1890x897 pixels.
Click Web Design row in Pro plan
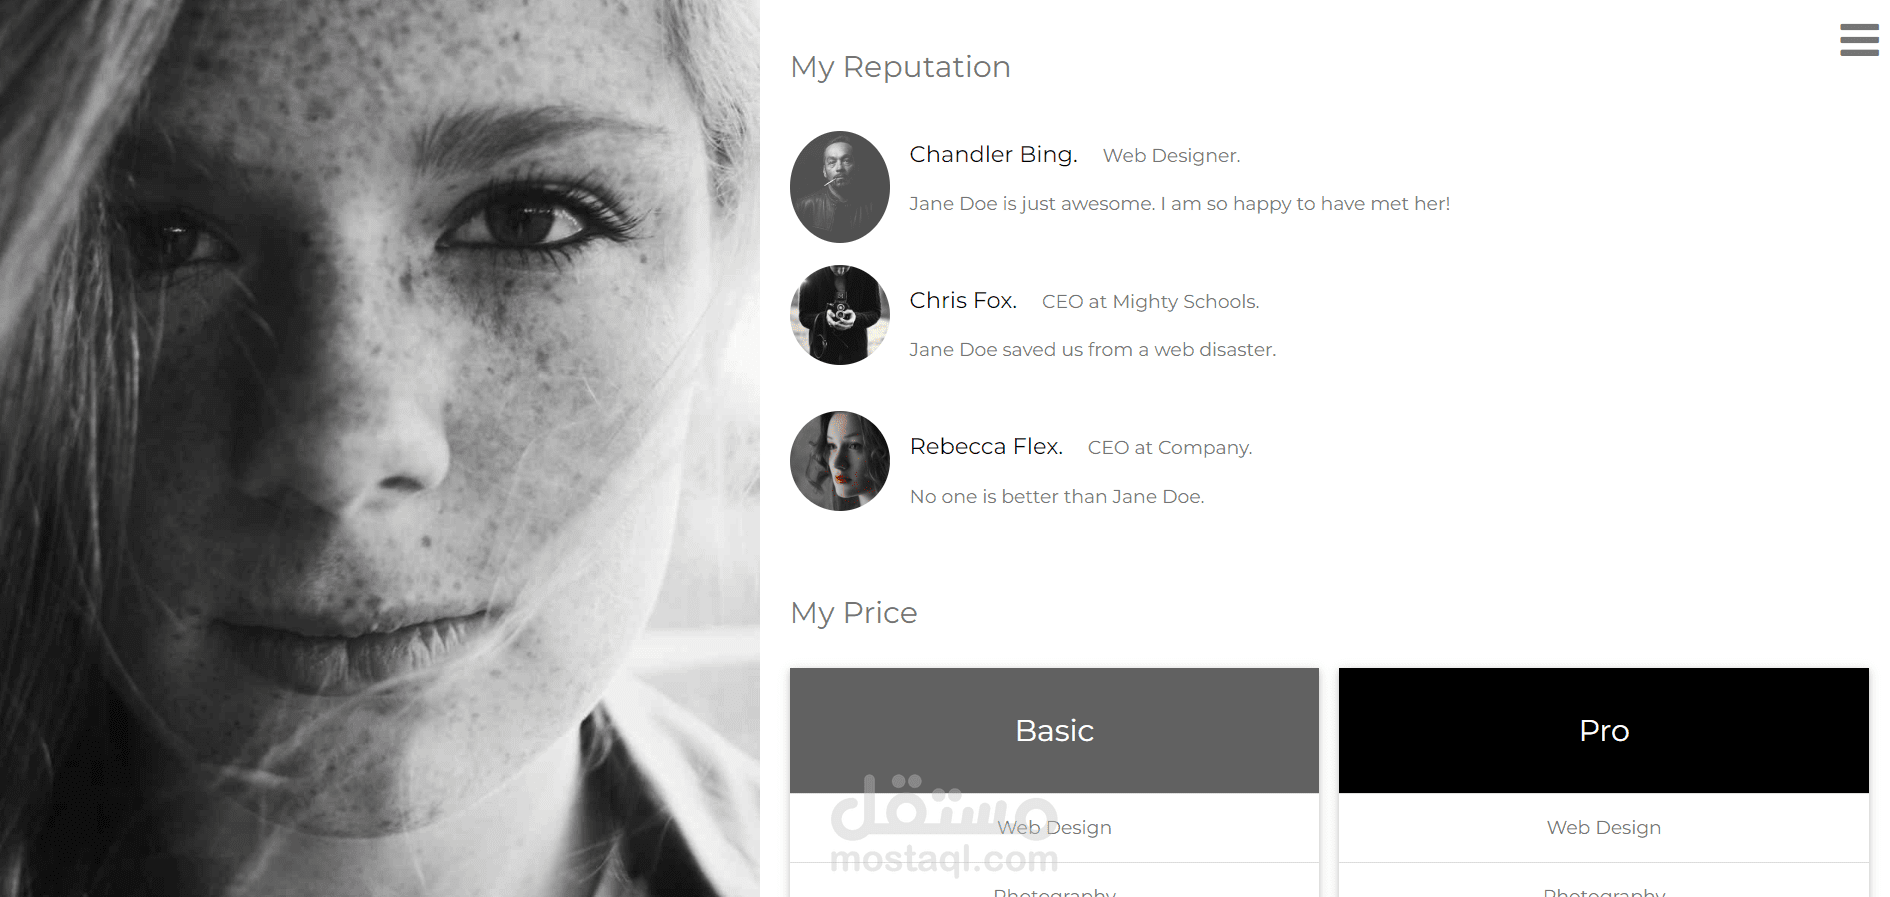(x=1604, y=828)
